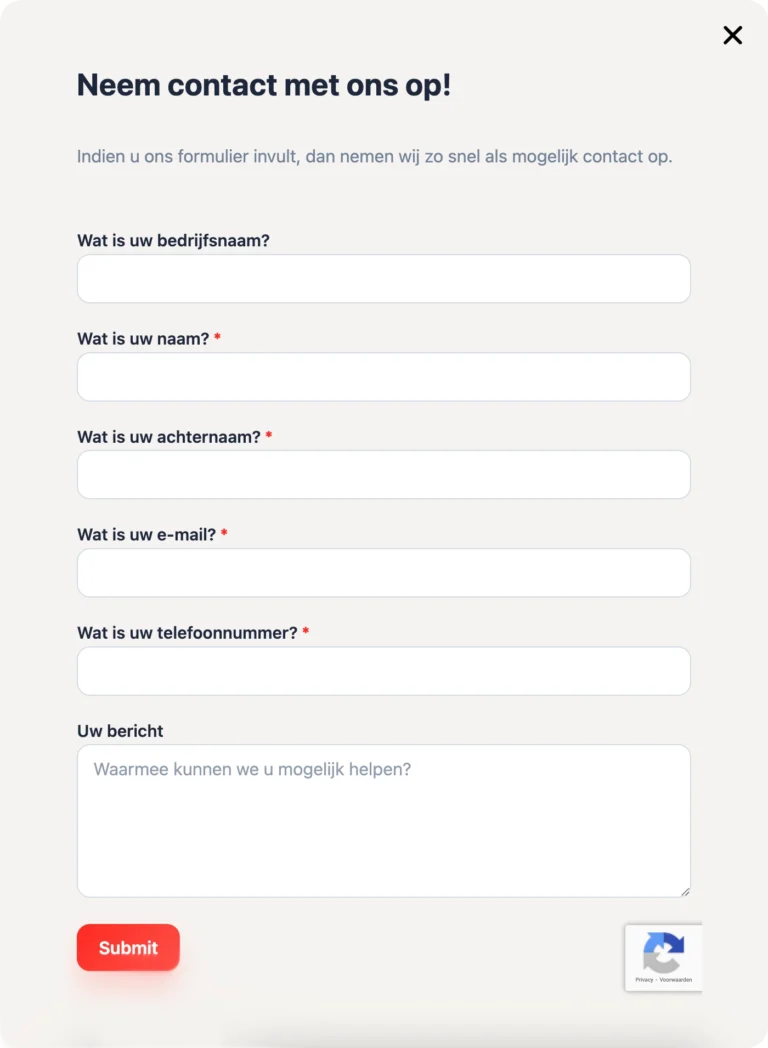Image resolution: width=768 pixels, height=1048 pixels.
Task: Close the contact form with the X icon
Action: (733, 35)
